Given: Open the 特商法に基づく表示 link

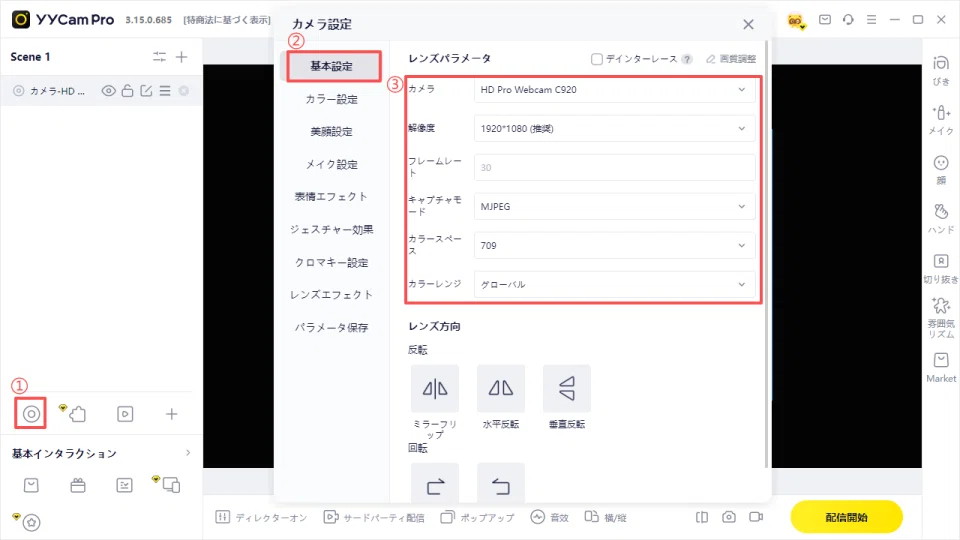Looking at the screenshot, I should click(x=227, y=20).
